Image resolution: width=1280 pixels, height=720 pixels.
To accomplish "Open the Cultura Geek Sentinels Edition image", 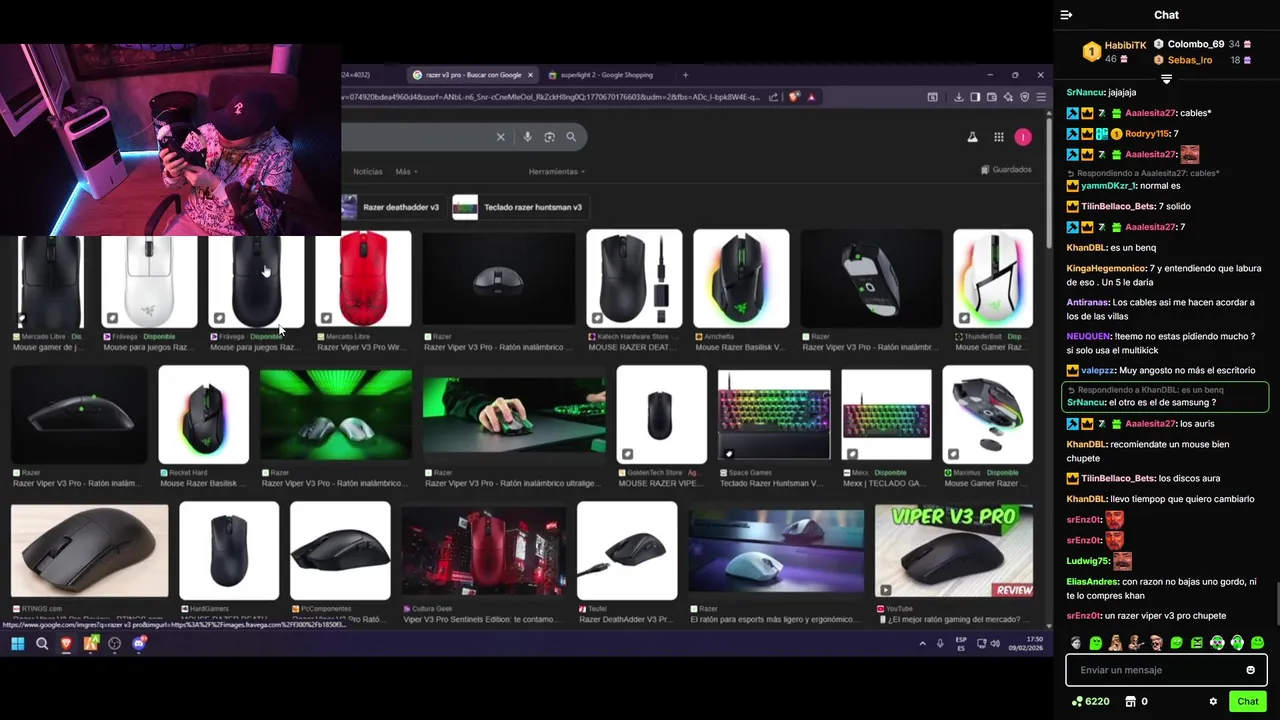I will [484, 552].
